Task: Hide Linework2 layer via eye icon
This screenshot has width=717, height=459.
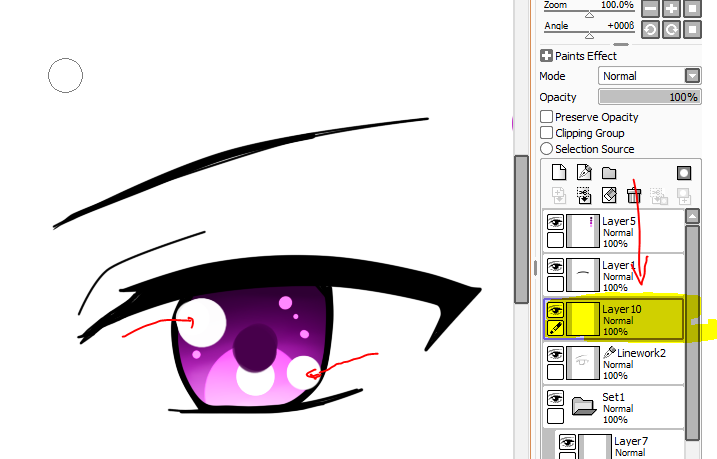Action: tap(556, 354)
